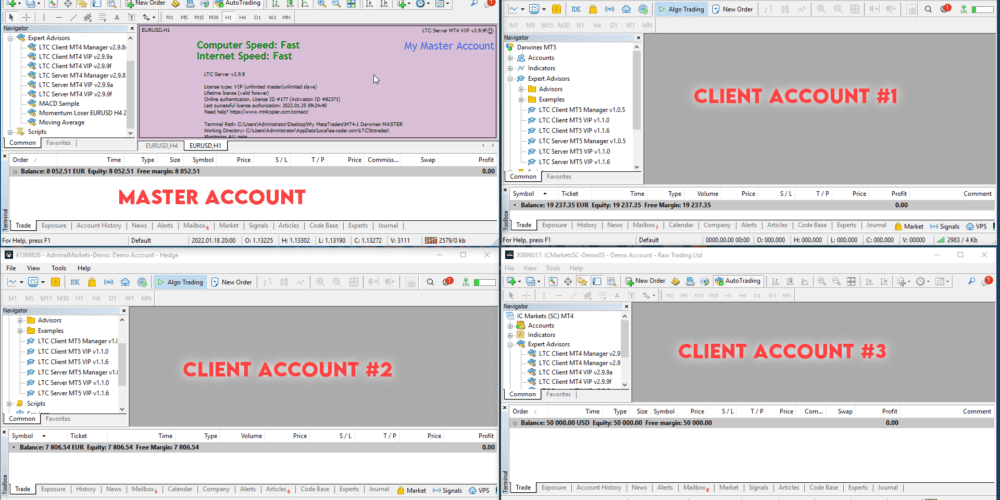Select crosshair tool in ICMarkets window toolbar

coord(525,295)
